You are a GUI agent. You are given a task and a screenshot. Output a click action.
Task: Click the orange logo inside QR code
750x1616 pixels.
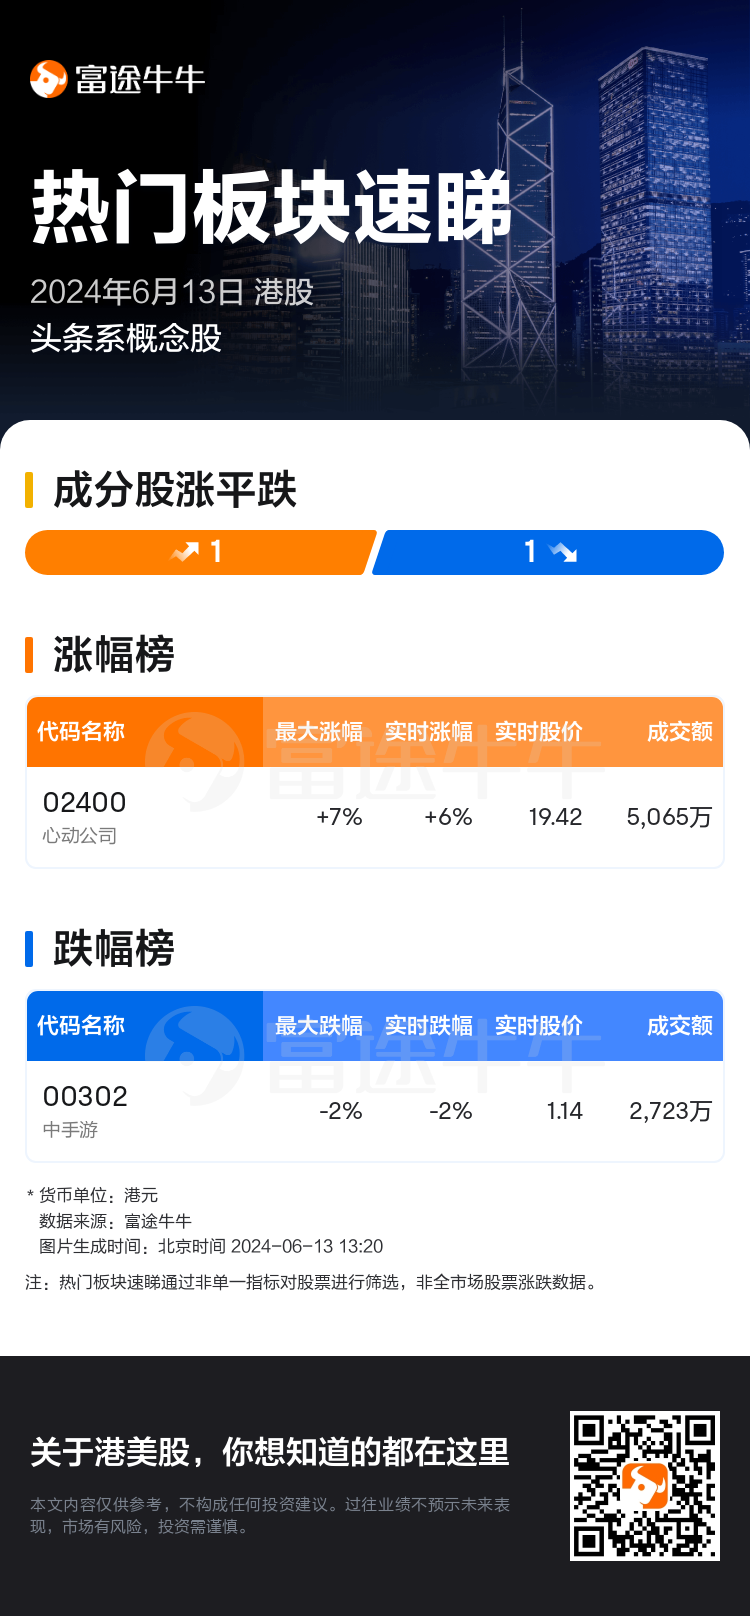645,1486
